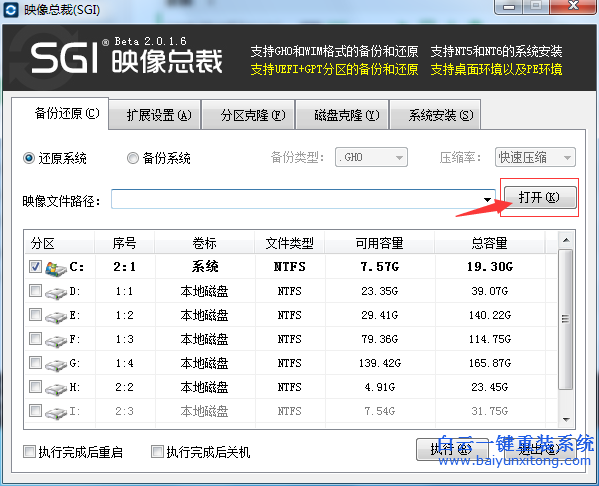The width and height of the screenshot is (599, 486).
Task: Check the G: partition checkbox
Action: pos(36,363)
